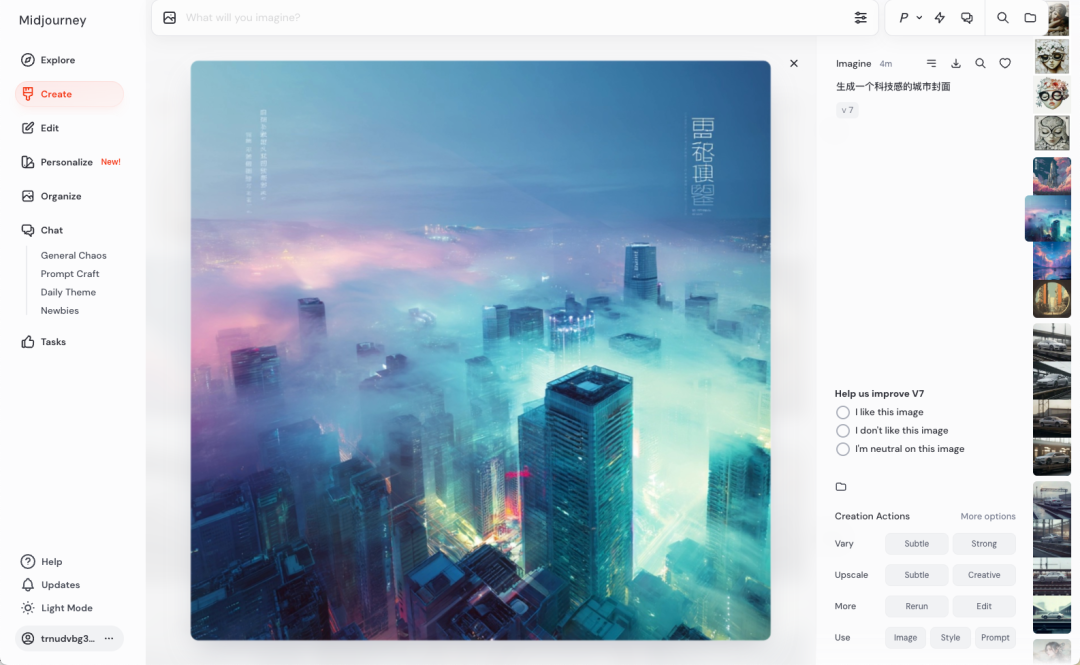The image size is (1080, 665).
Task: Click the Personalize icon in sidebar
Action: pyautogui.click(x=28, y=162)
